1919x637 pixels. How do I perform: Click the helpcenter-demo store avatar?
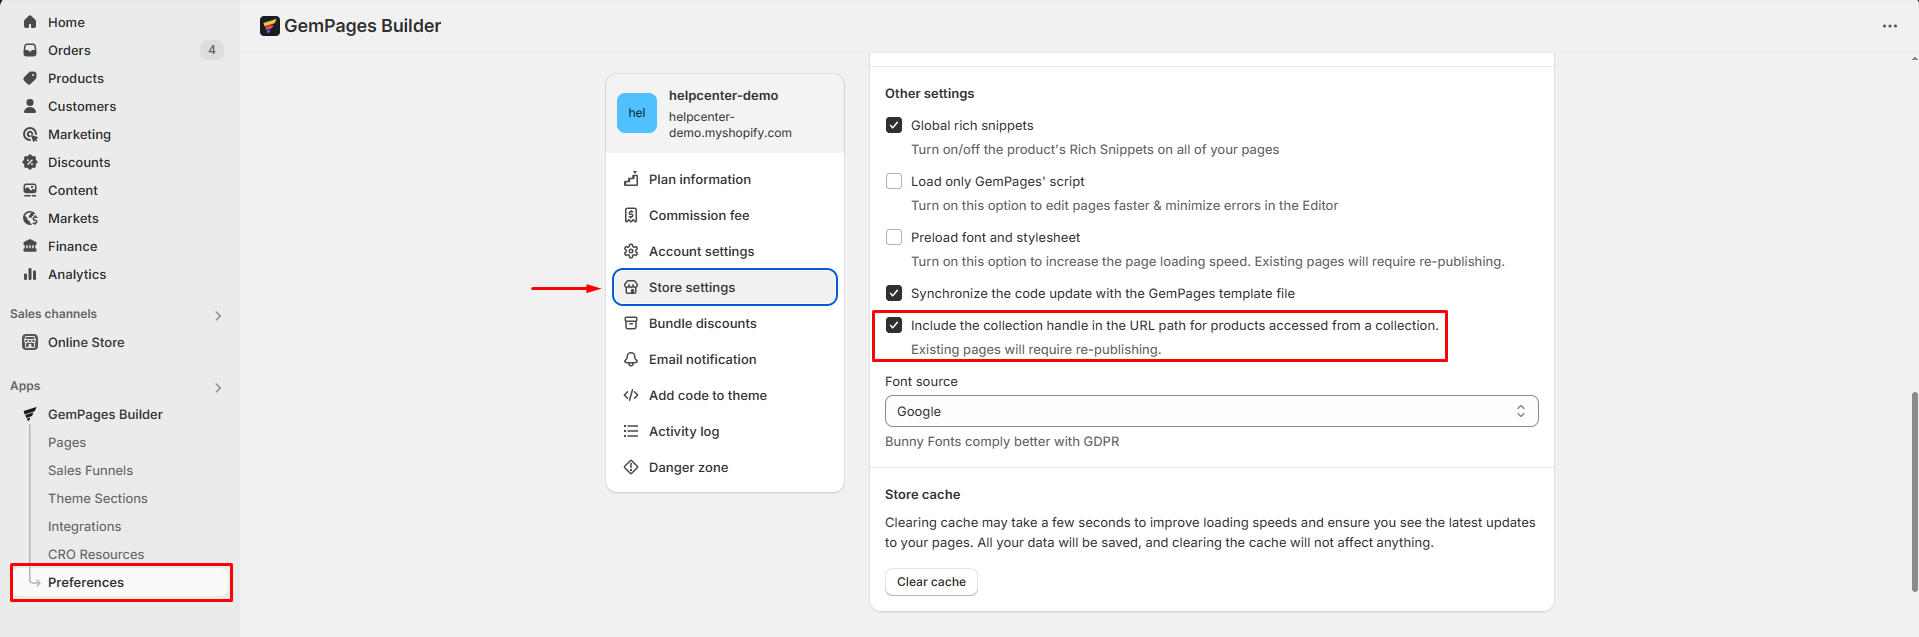(636, 113)
